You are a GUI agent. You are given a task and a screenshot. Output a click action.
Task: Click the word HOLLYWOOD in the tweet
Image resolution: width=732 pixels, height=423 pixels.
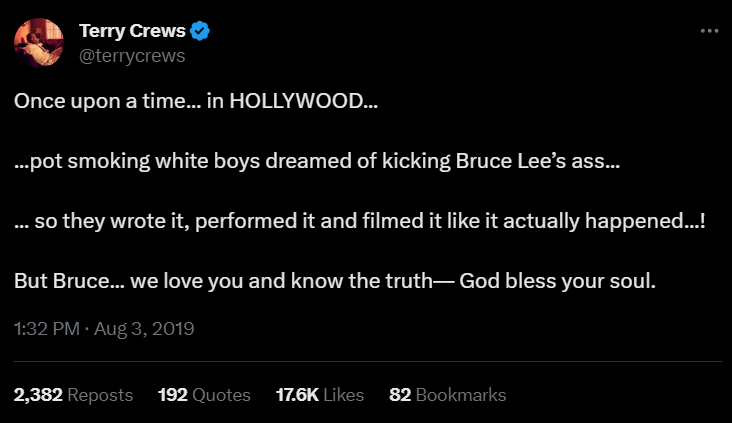297,102
